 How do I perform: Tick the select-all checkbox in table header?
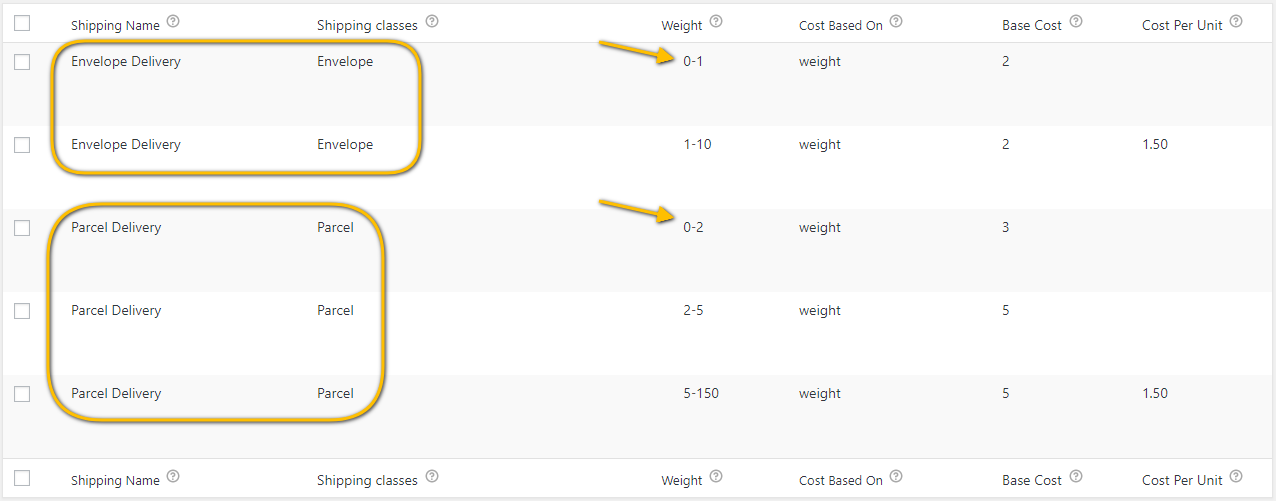click(22, 24)
